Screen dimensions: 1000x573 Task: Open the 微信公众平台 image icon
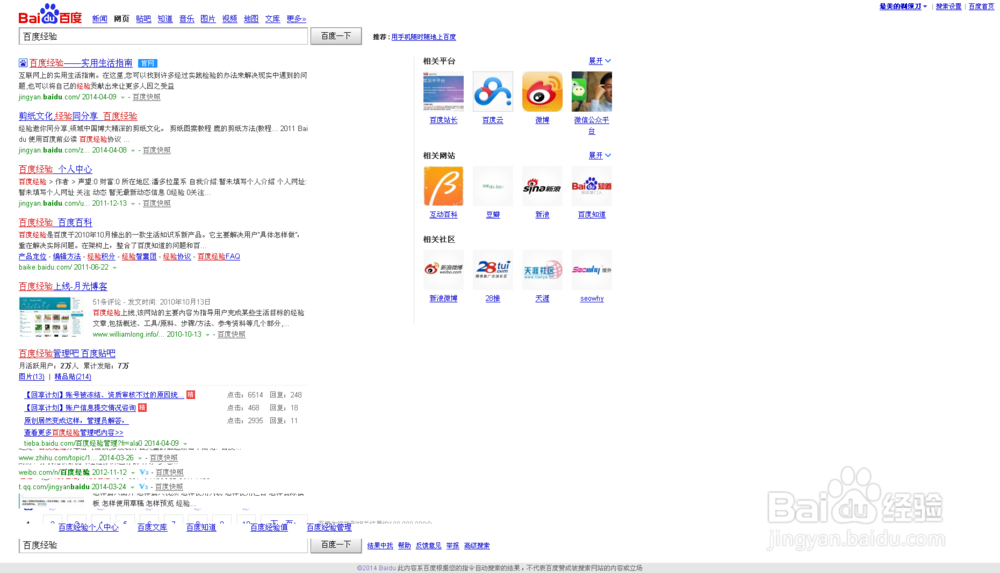tap(591, 92)
